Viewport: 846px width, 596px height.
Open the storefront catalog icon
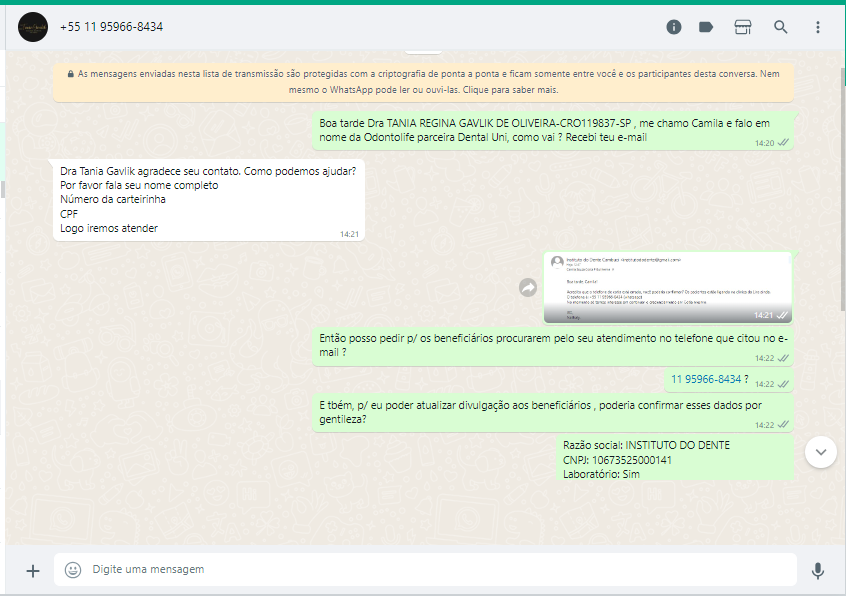click(x=742, y=27)
